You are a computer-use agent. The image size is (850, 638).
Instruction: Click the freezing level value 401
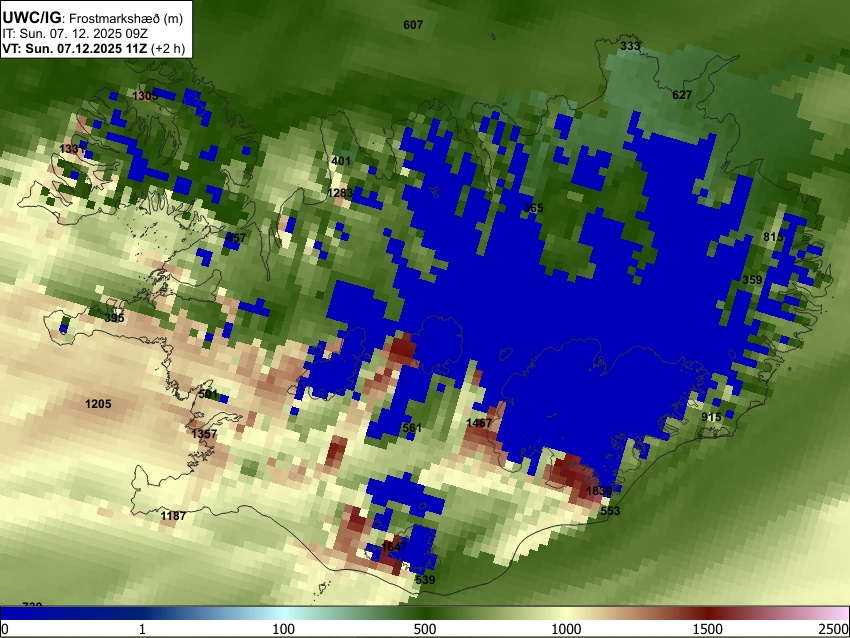coord(340,161)
